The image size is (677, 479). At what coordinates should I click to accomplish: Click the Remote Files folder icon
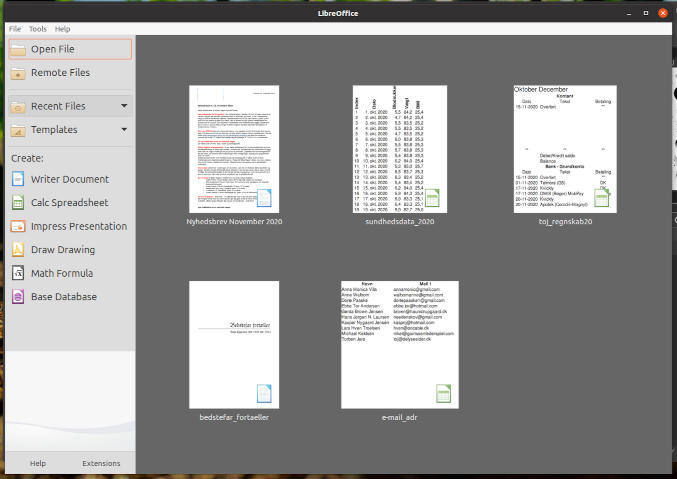(x=18, y=73)
